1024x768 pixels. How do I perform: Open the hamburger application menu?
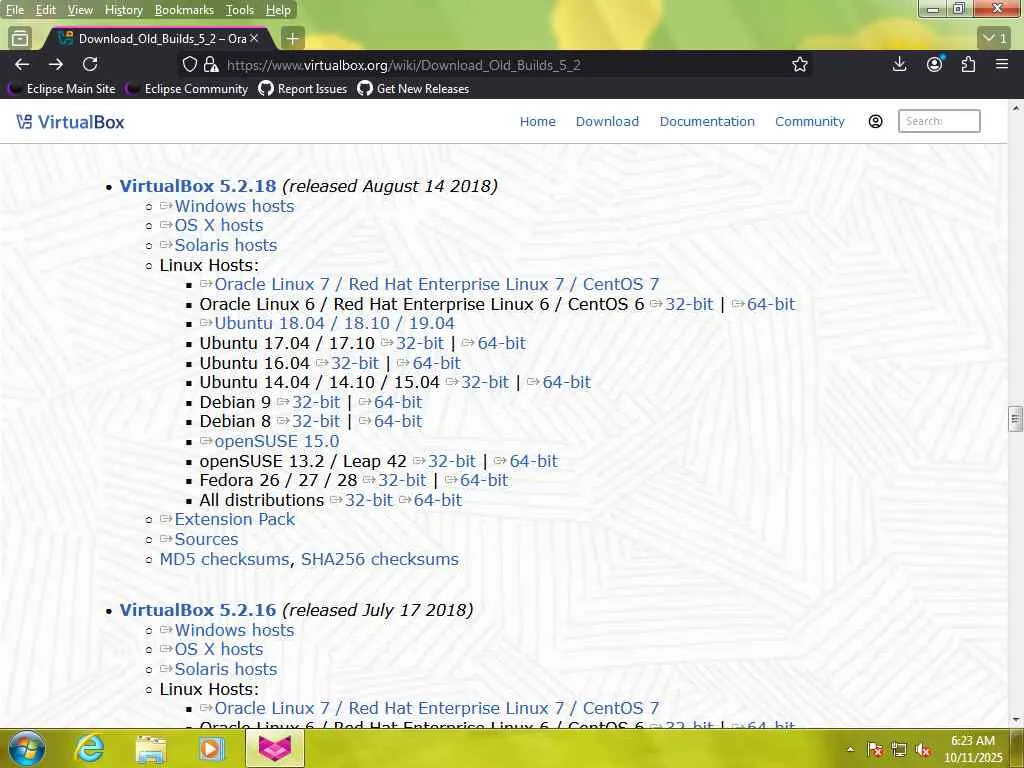point(1002,64)
